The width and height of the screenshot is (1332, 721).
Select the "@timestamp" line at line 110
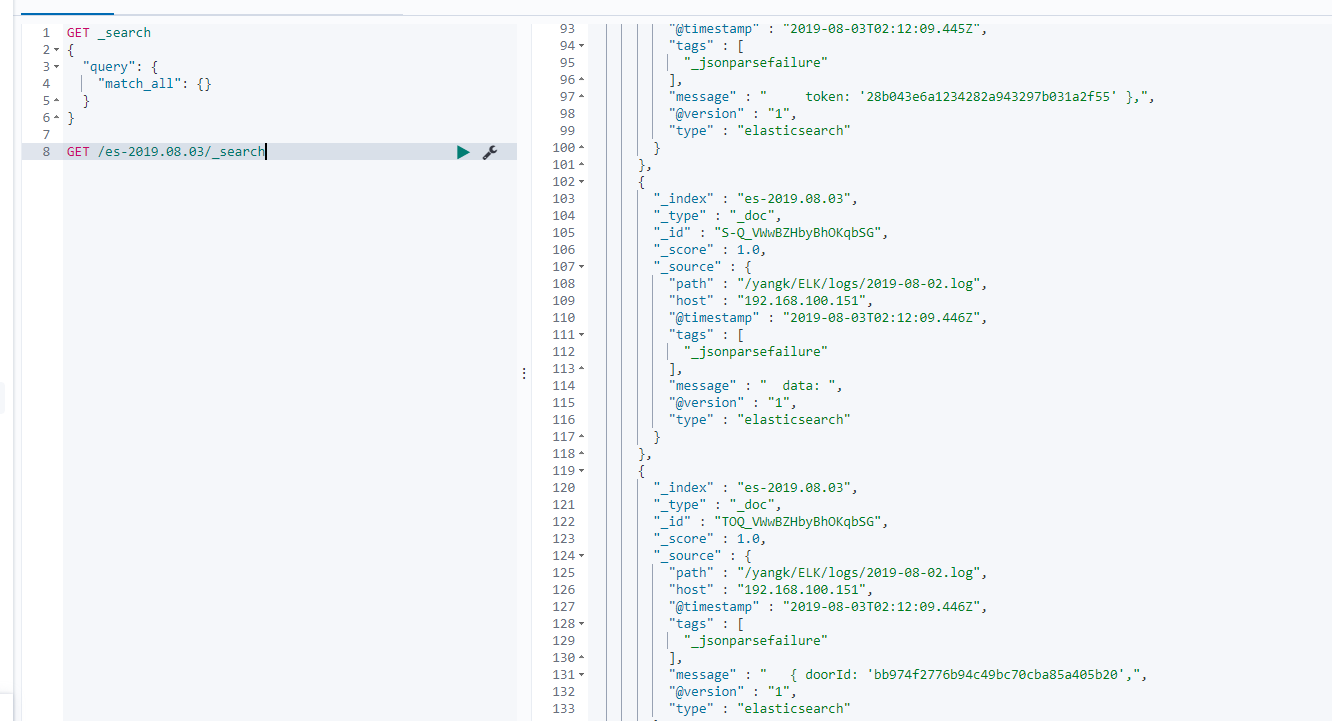[829, 318]
